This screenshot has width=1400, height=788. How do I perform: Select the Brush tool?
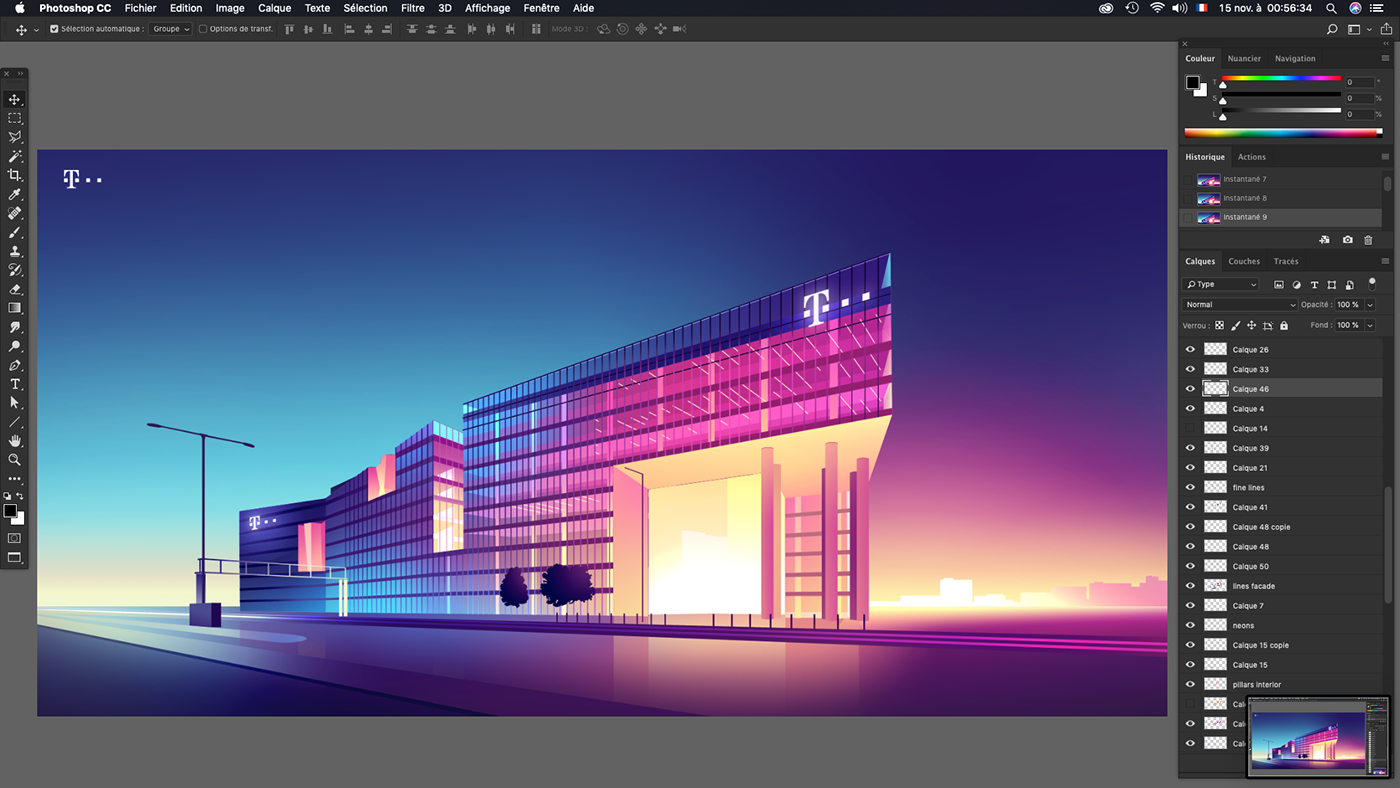(15, 233)
